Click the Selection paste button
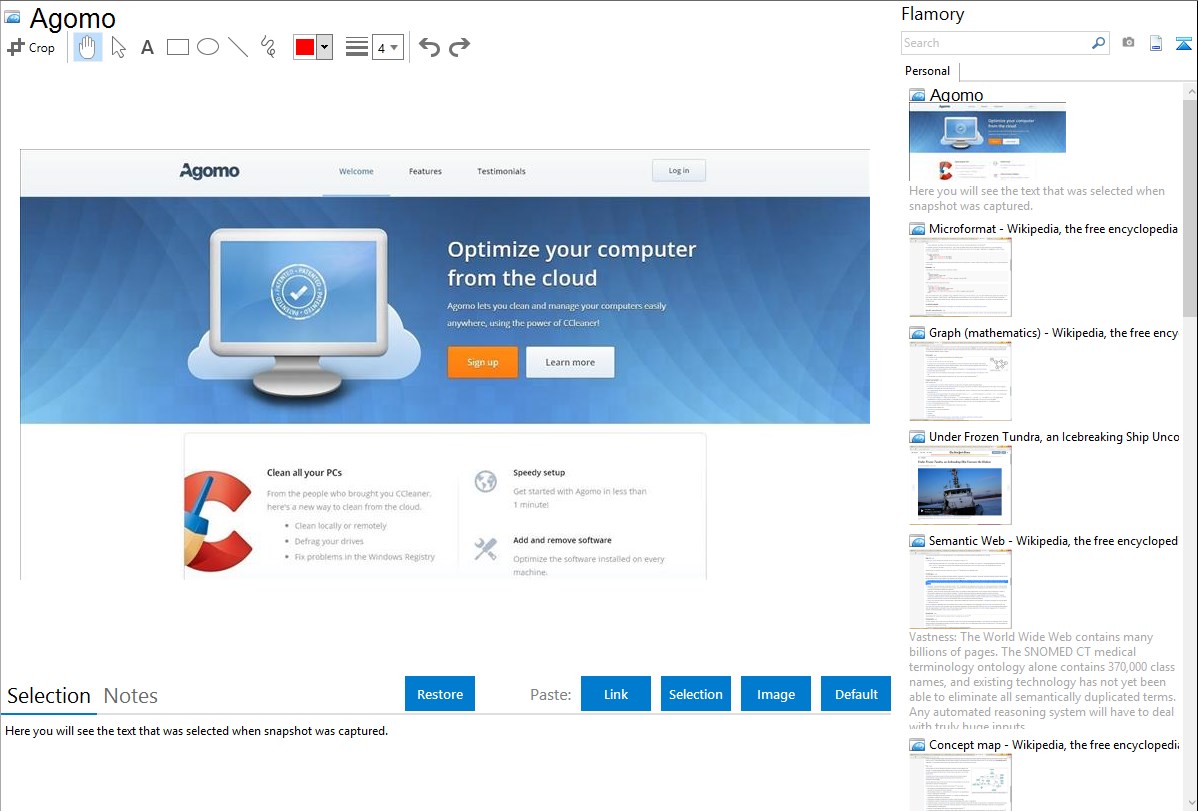Viewport: 1198px width, 811px height. [696, 694]
